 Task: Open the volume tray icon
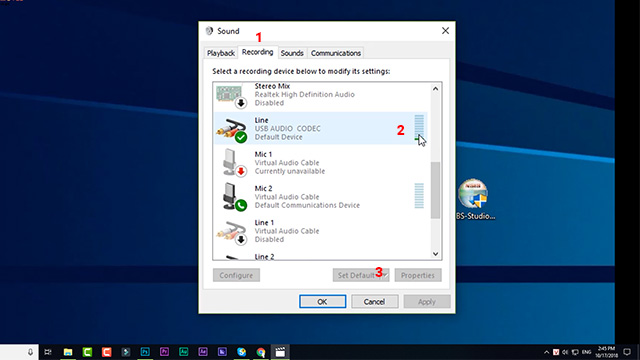coord(565,352)
